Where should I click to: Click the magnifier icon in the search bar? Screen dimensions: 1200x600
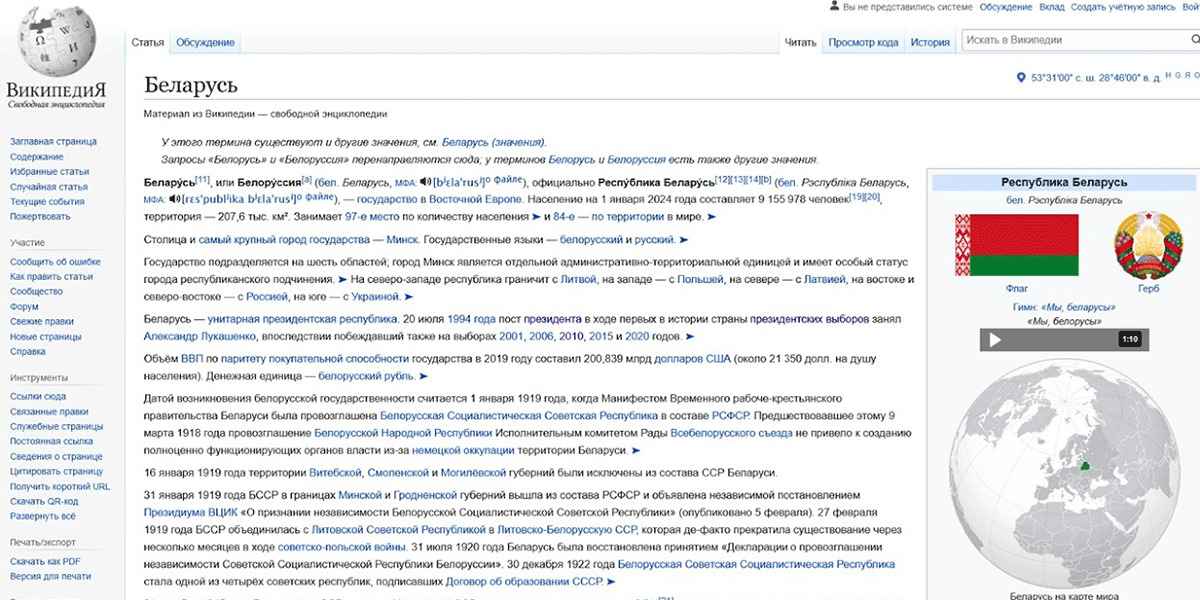pyautogui.click(x=1196, y=40)
